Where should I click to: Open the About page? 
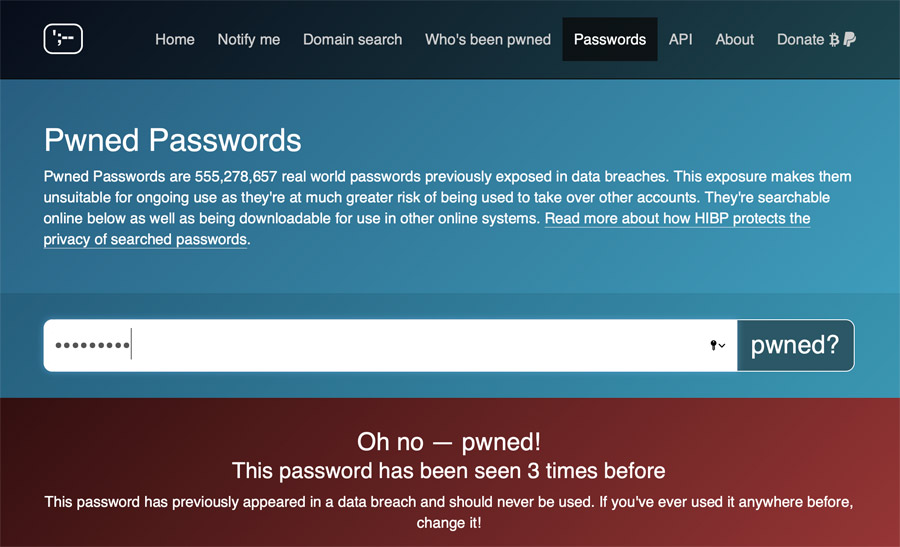(734, 39)
